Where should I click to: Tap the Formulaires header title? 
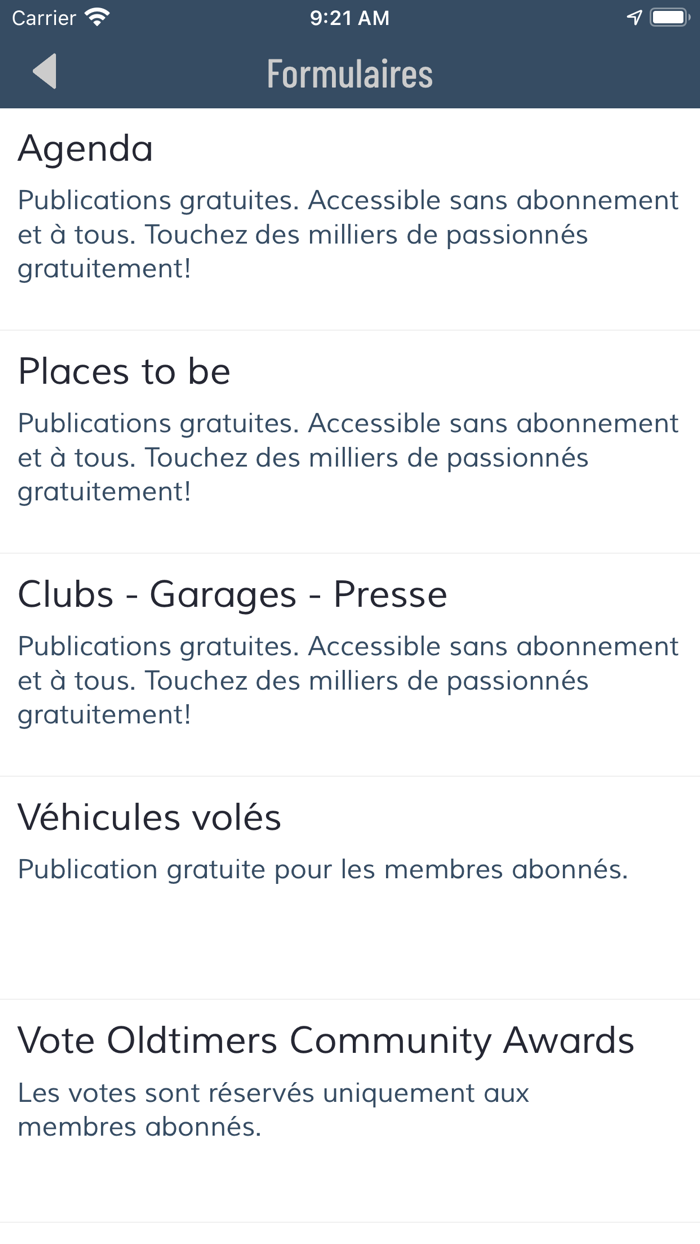click(349, 73)
